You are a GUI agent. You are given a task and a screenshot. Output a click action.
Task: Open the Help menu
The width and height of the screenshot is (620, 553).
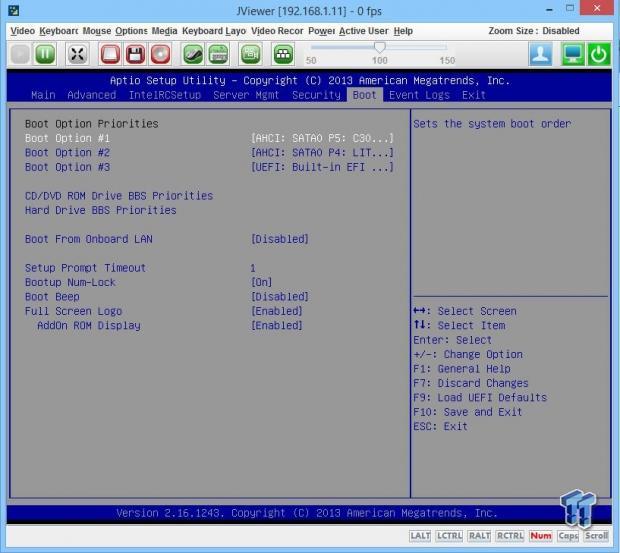pos(403,31)
